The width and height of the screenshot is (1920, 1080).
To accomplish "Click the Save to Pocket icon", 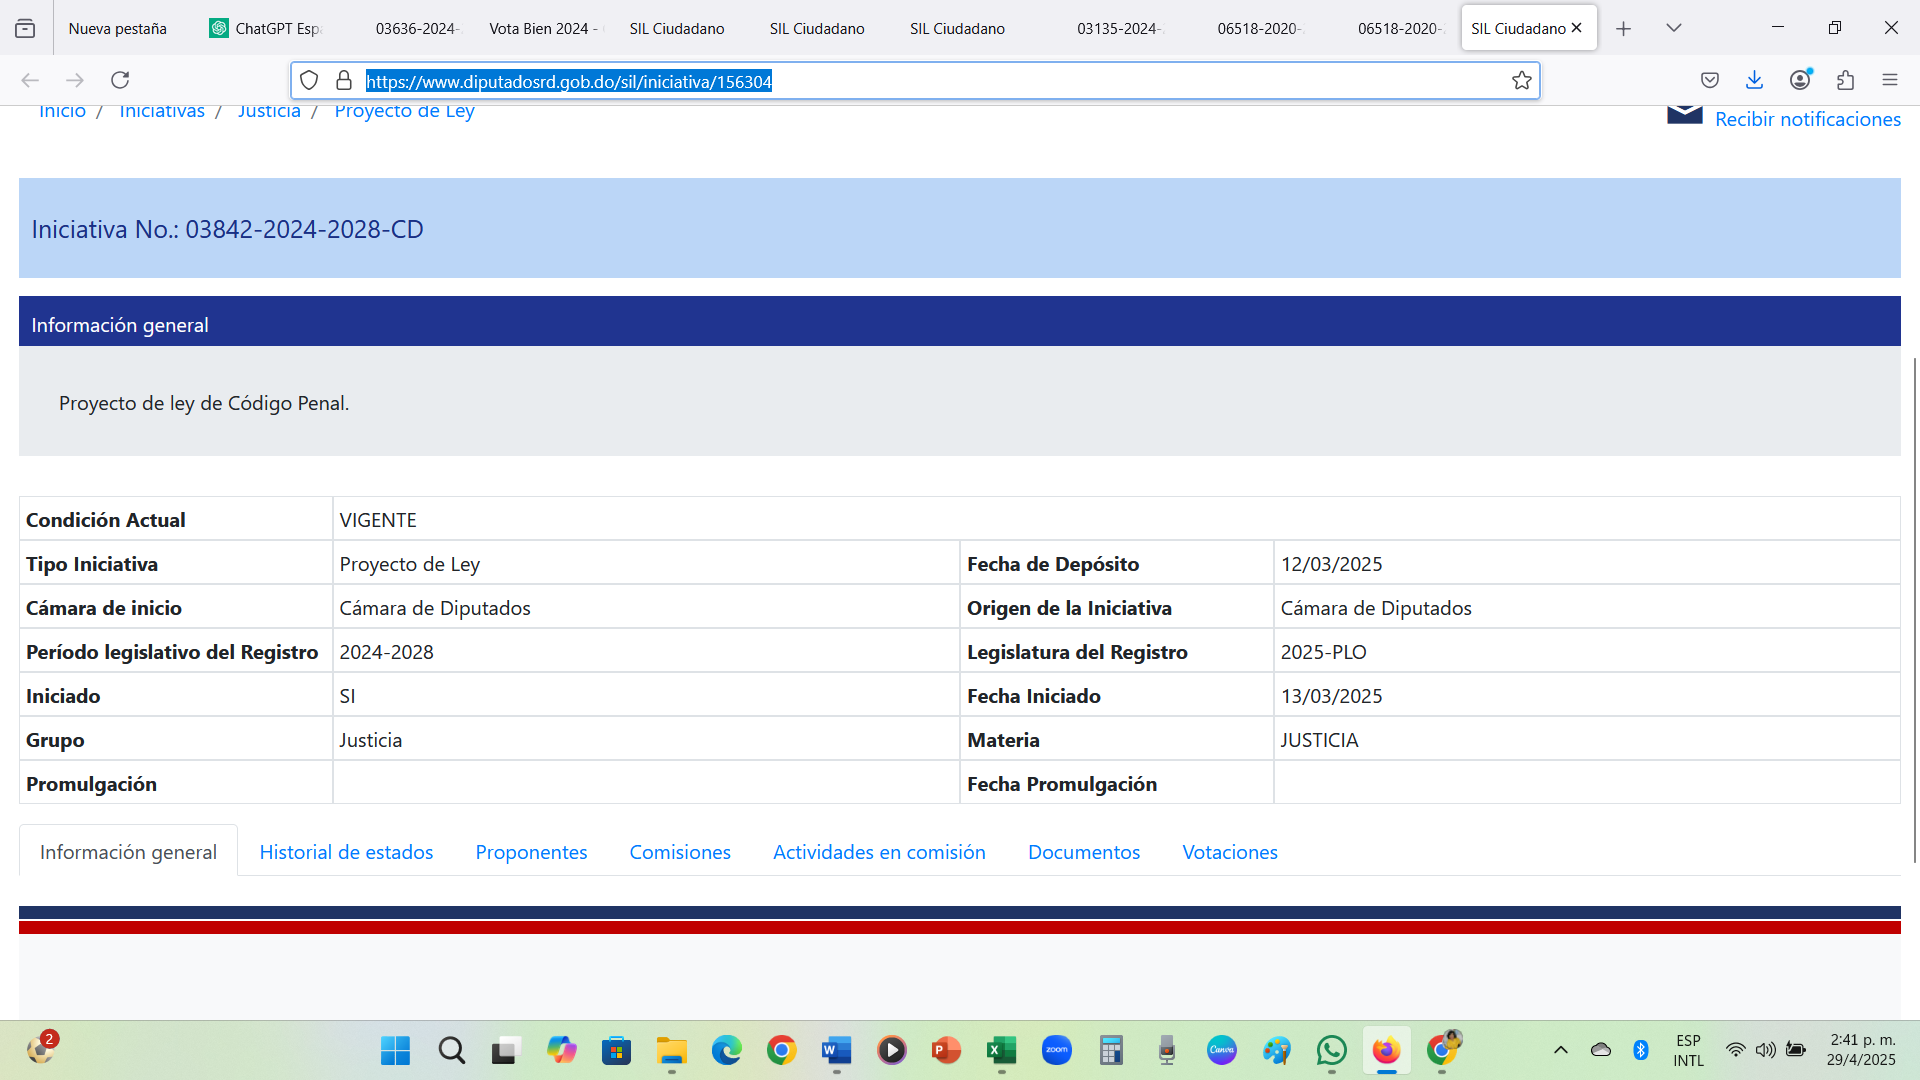I will tap(1710, 80).
